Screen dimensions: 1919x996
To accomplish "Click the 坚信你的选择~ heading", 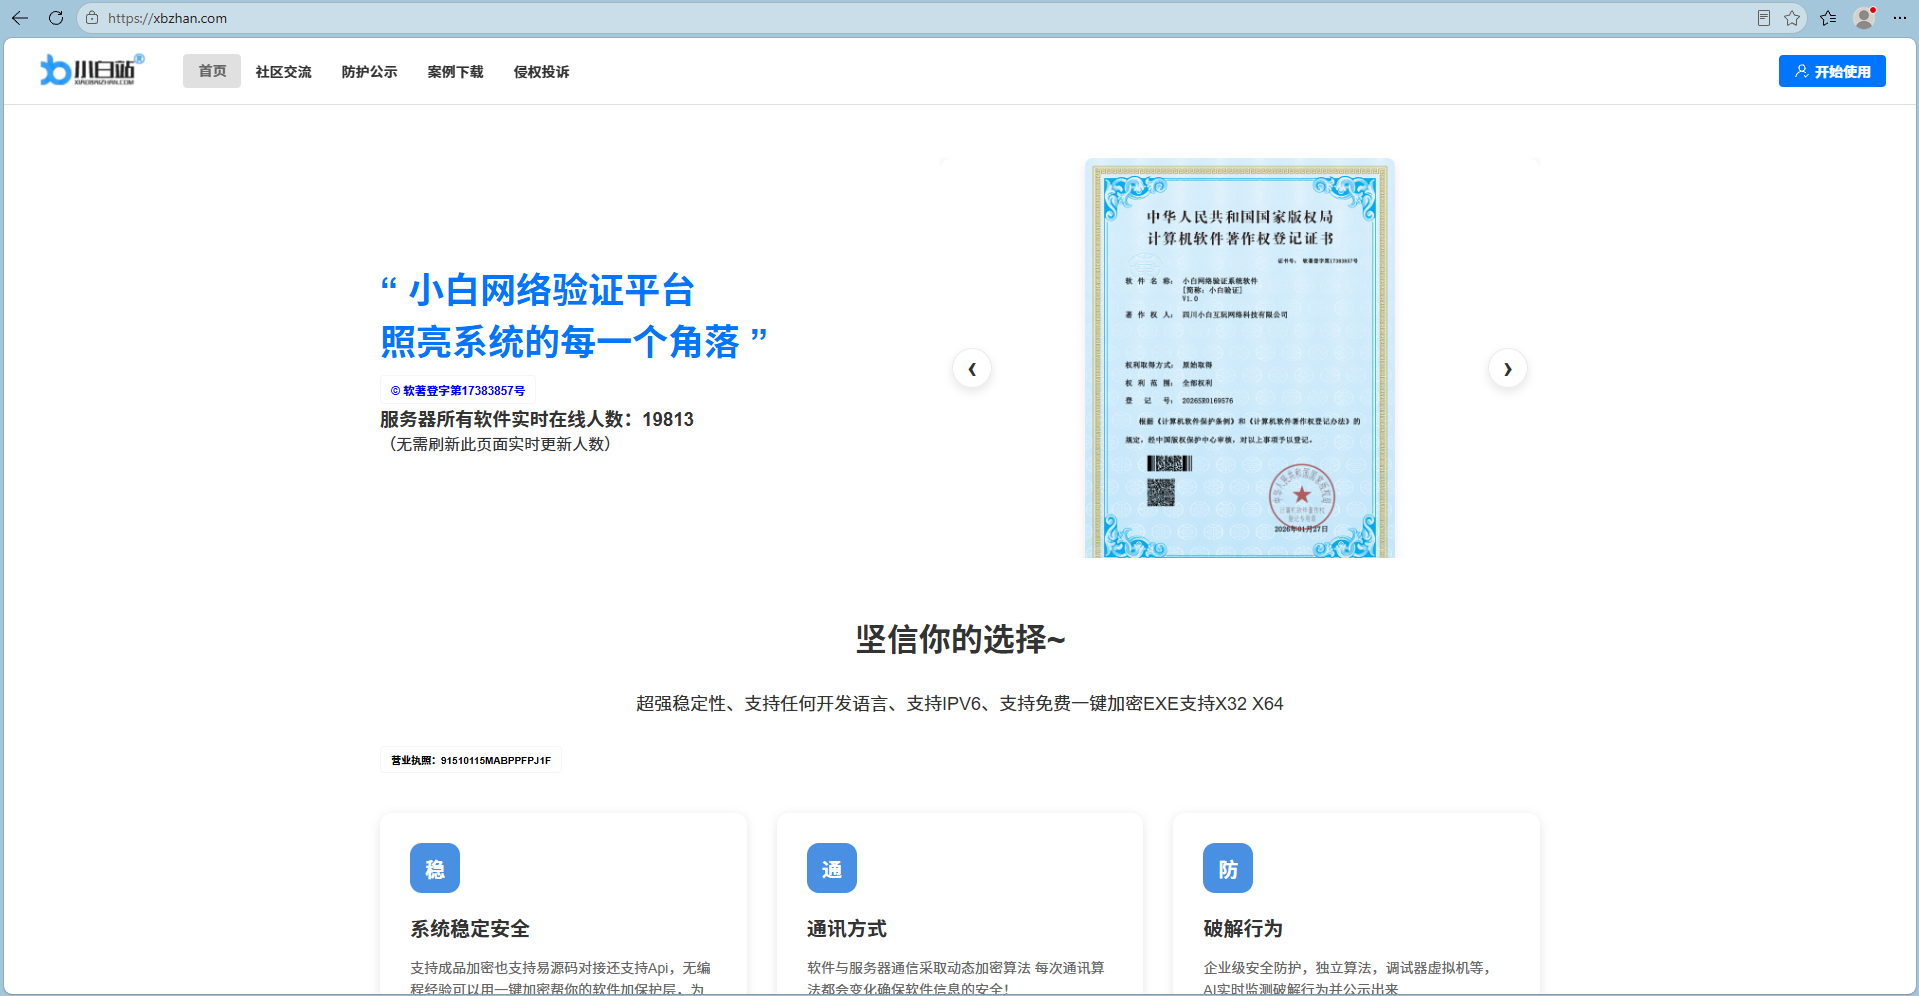I will coord(960,639).
